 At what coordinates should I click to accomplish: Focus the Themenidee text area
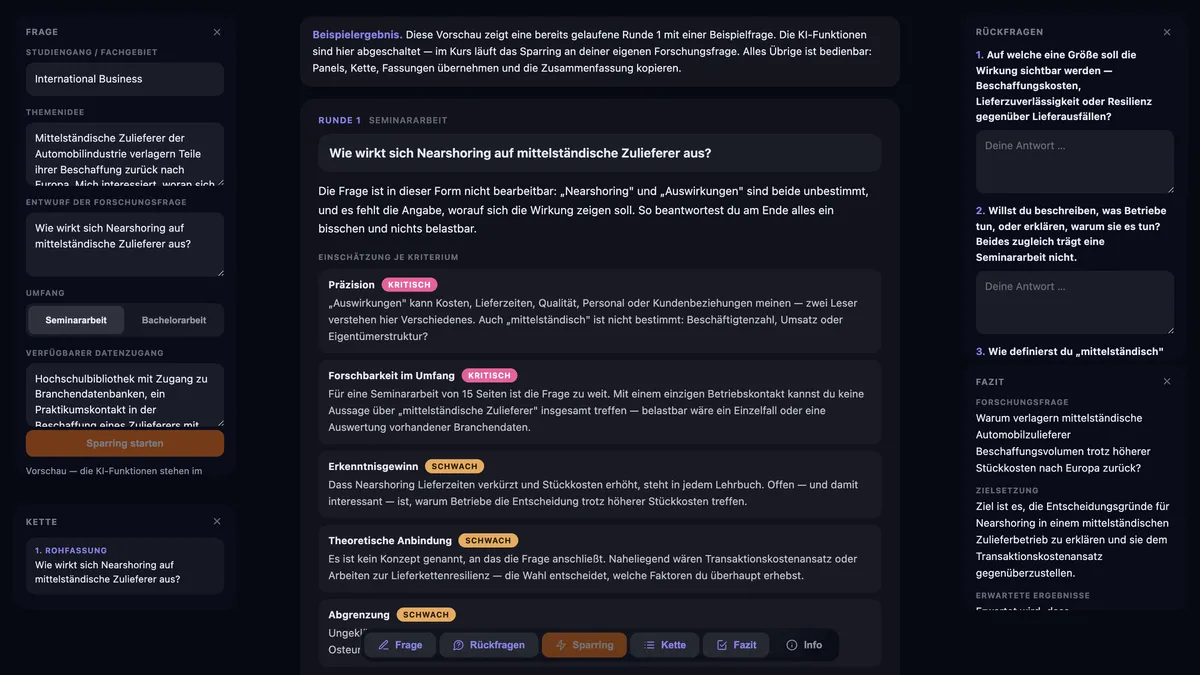click(x=125, y=154)
